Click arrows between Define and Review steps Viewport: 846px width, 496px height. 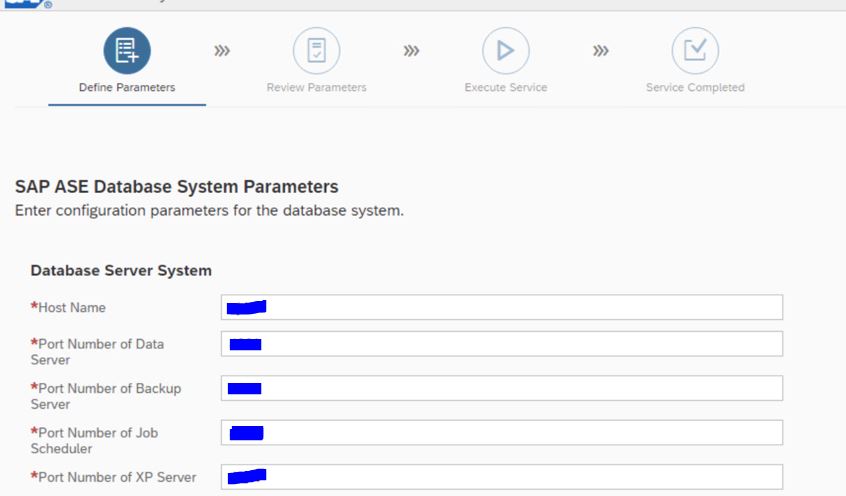click(222, 51)
